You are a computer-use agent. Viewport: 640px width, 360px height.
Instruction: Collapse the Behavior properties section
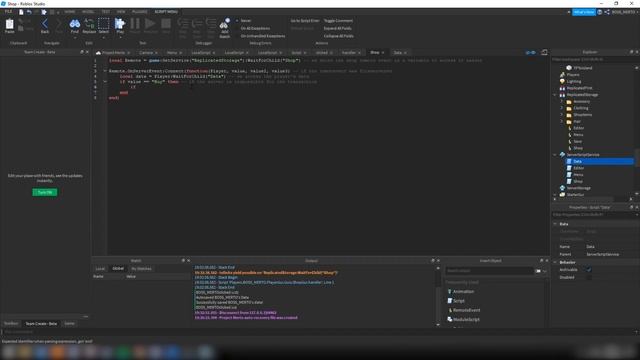[x=555, y=262]
